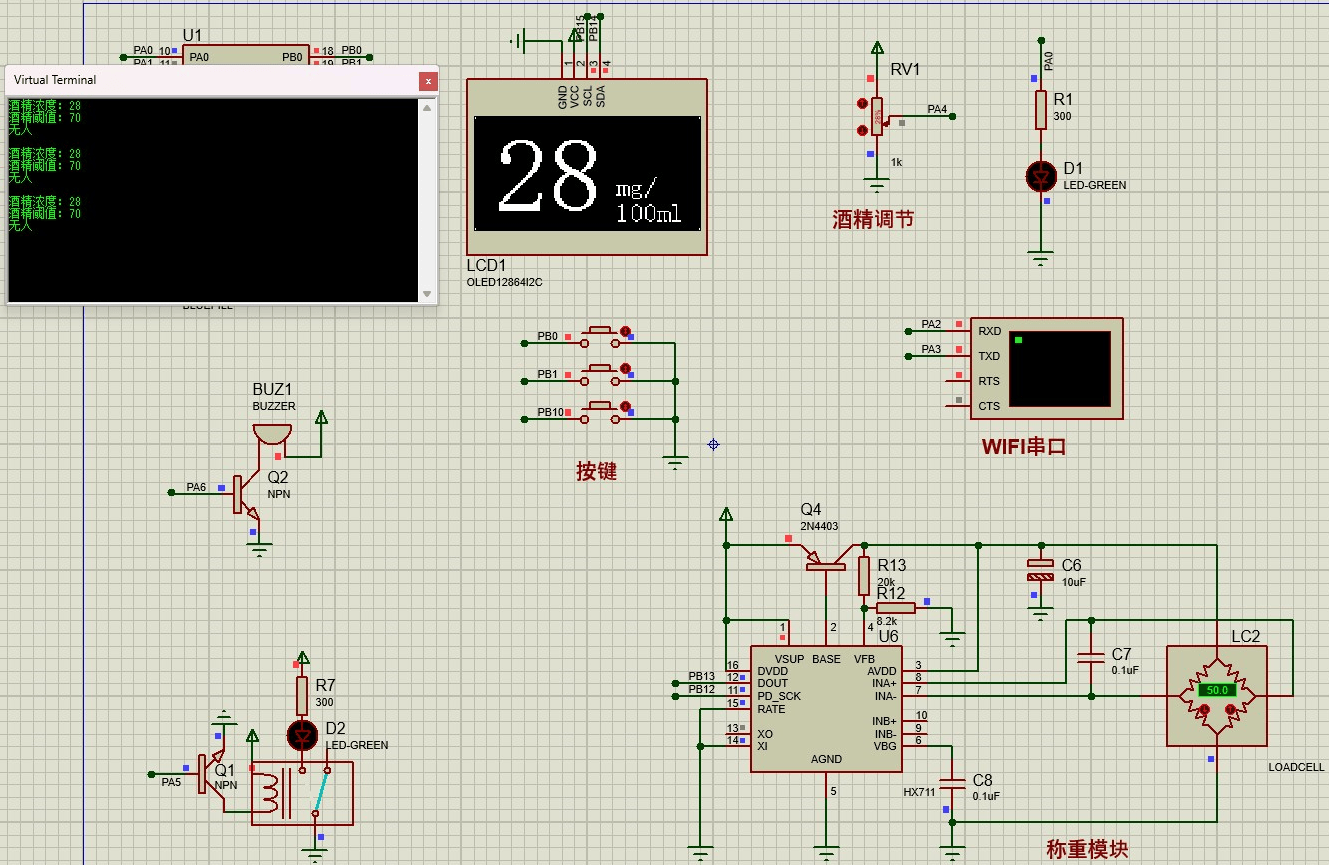Screen dimensions: 1329x865
Task: Decrease RV1 potentiometer with lower red arrow
Action: pyautogui.click(x=862, y=130)
